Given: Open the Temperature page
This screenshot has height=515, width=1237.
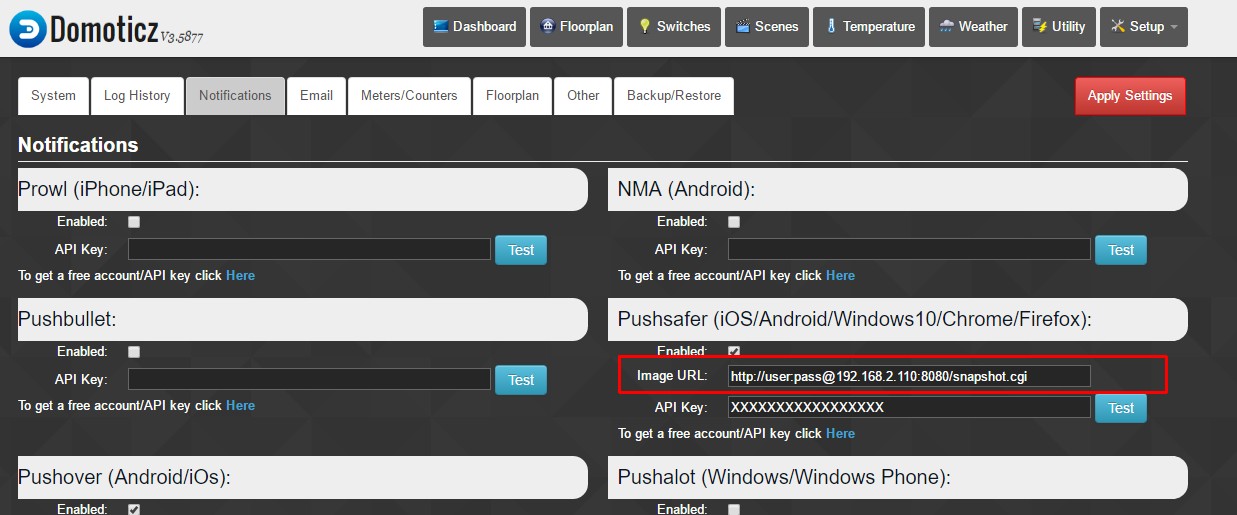Looking at the screenshot, I should tap(869, 27).
